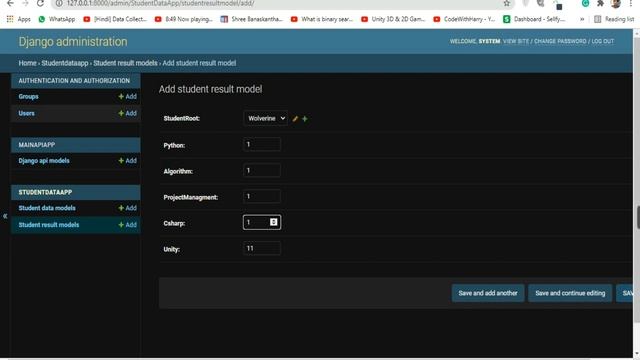
Task: Open the Authentication and Authorization section
Action: click(x=74, y=81)
